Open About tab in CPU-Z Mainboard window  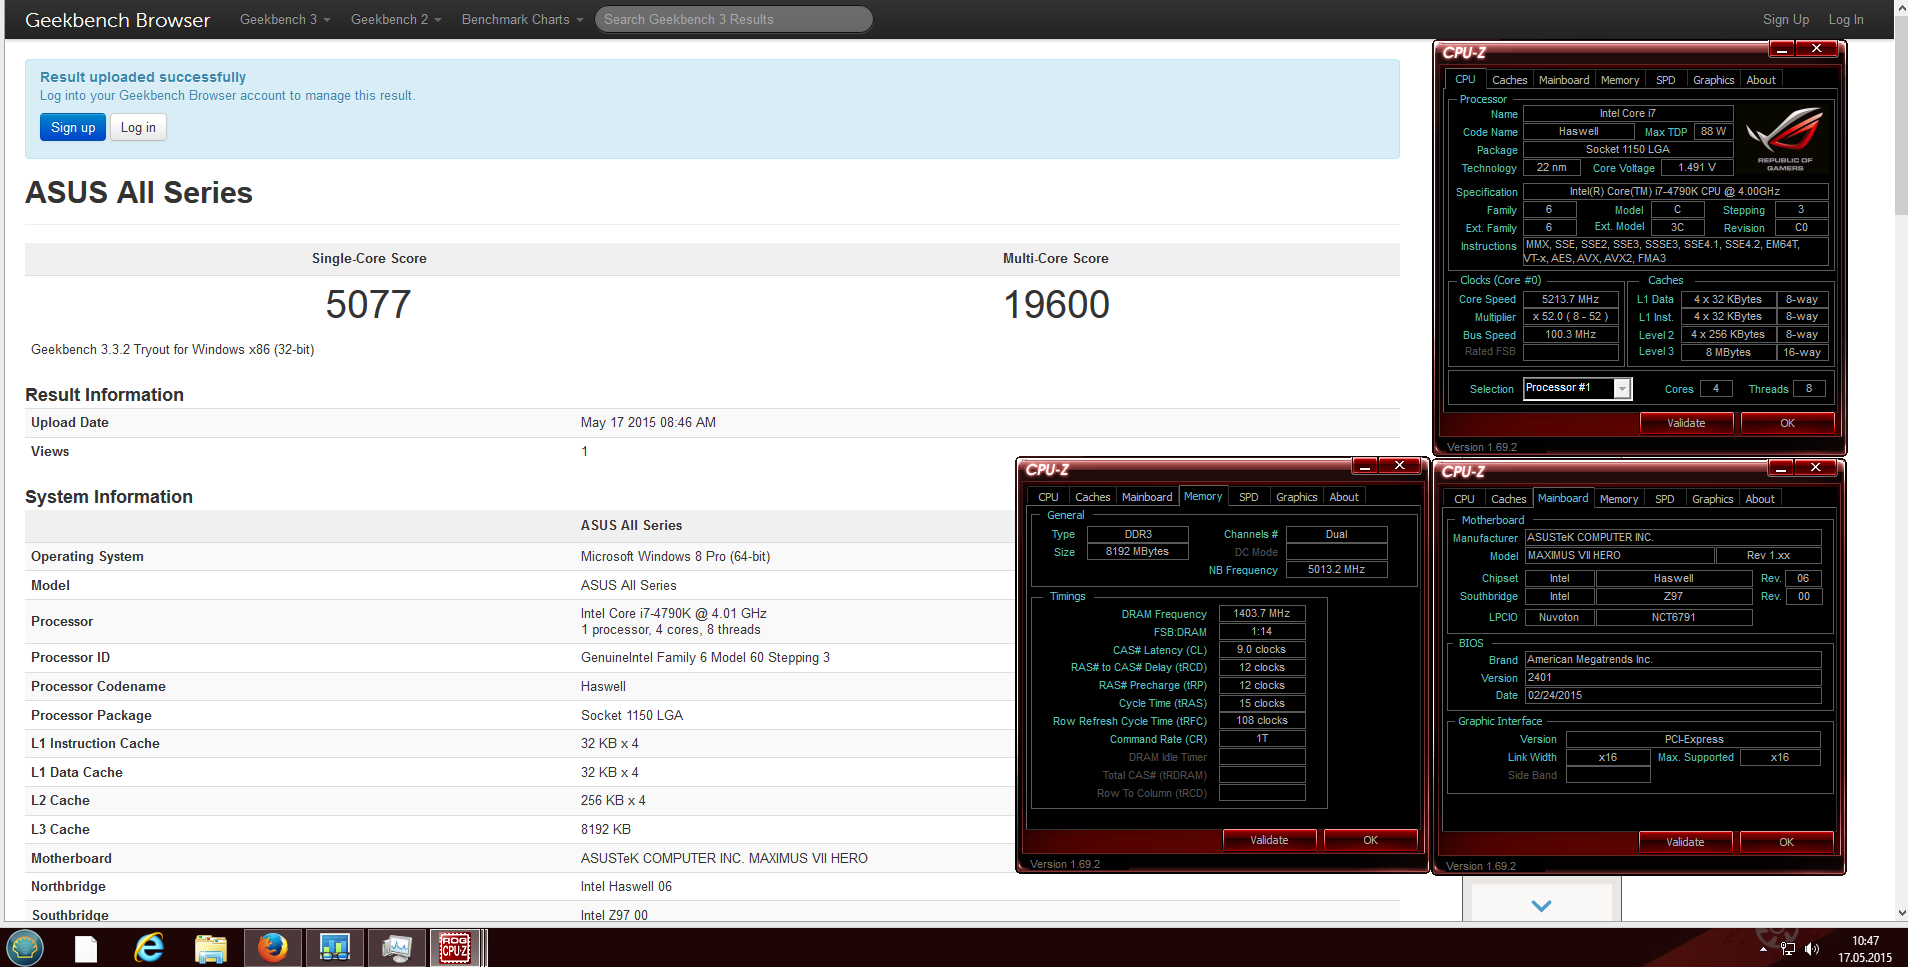click(x=1760, y=499)
